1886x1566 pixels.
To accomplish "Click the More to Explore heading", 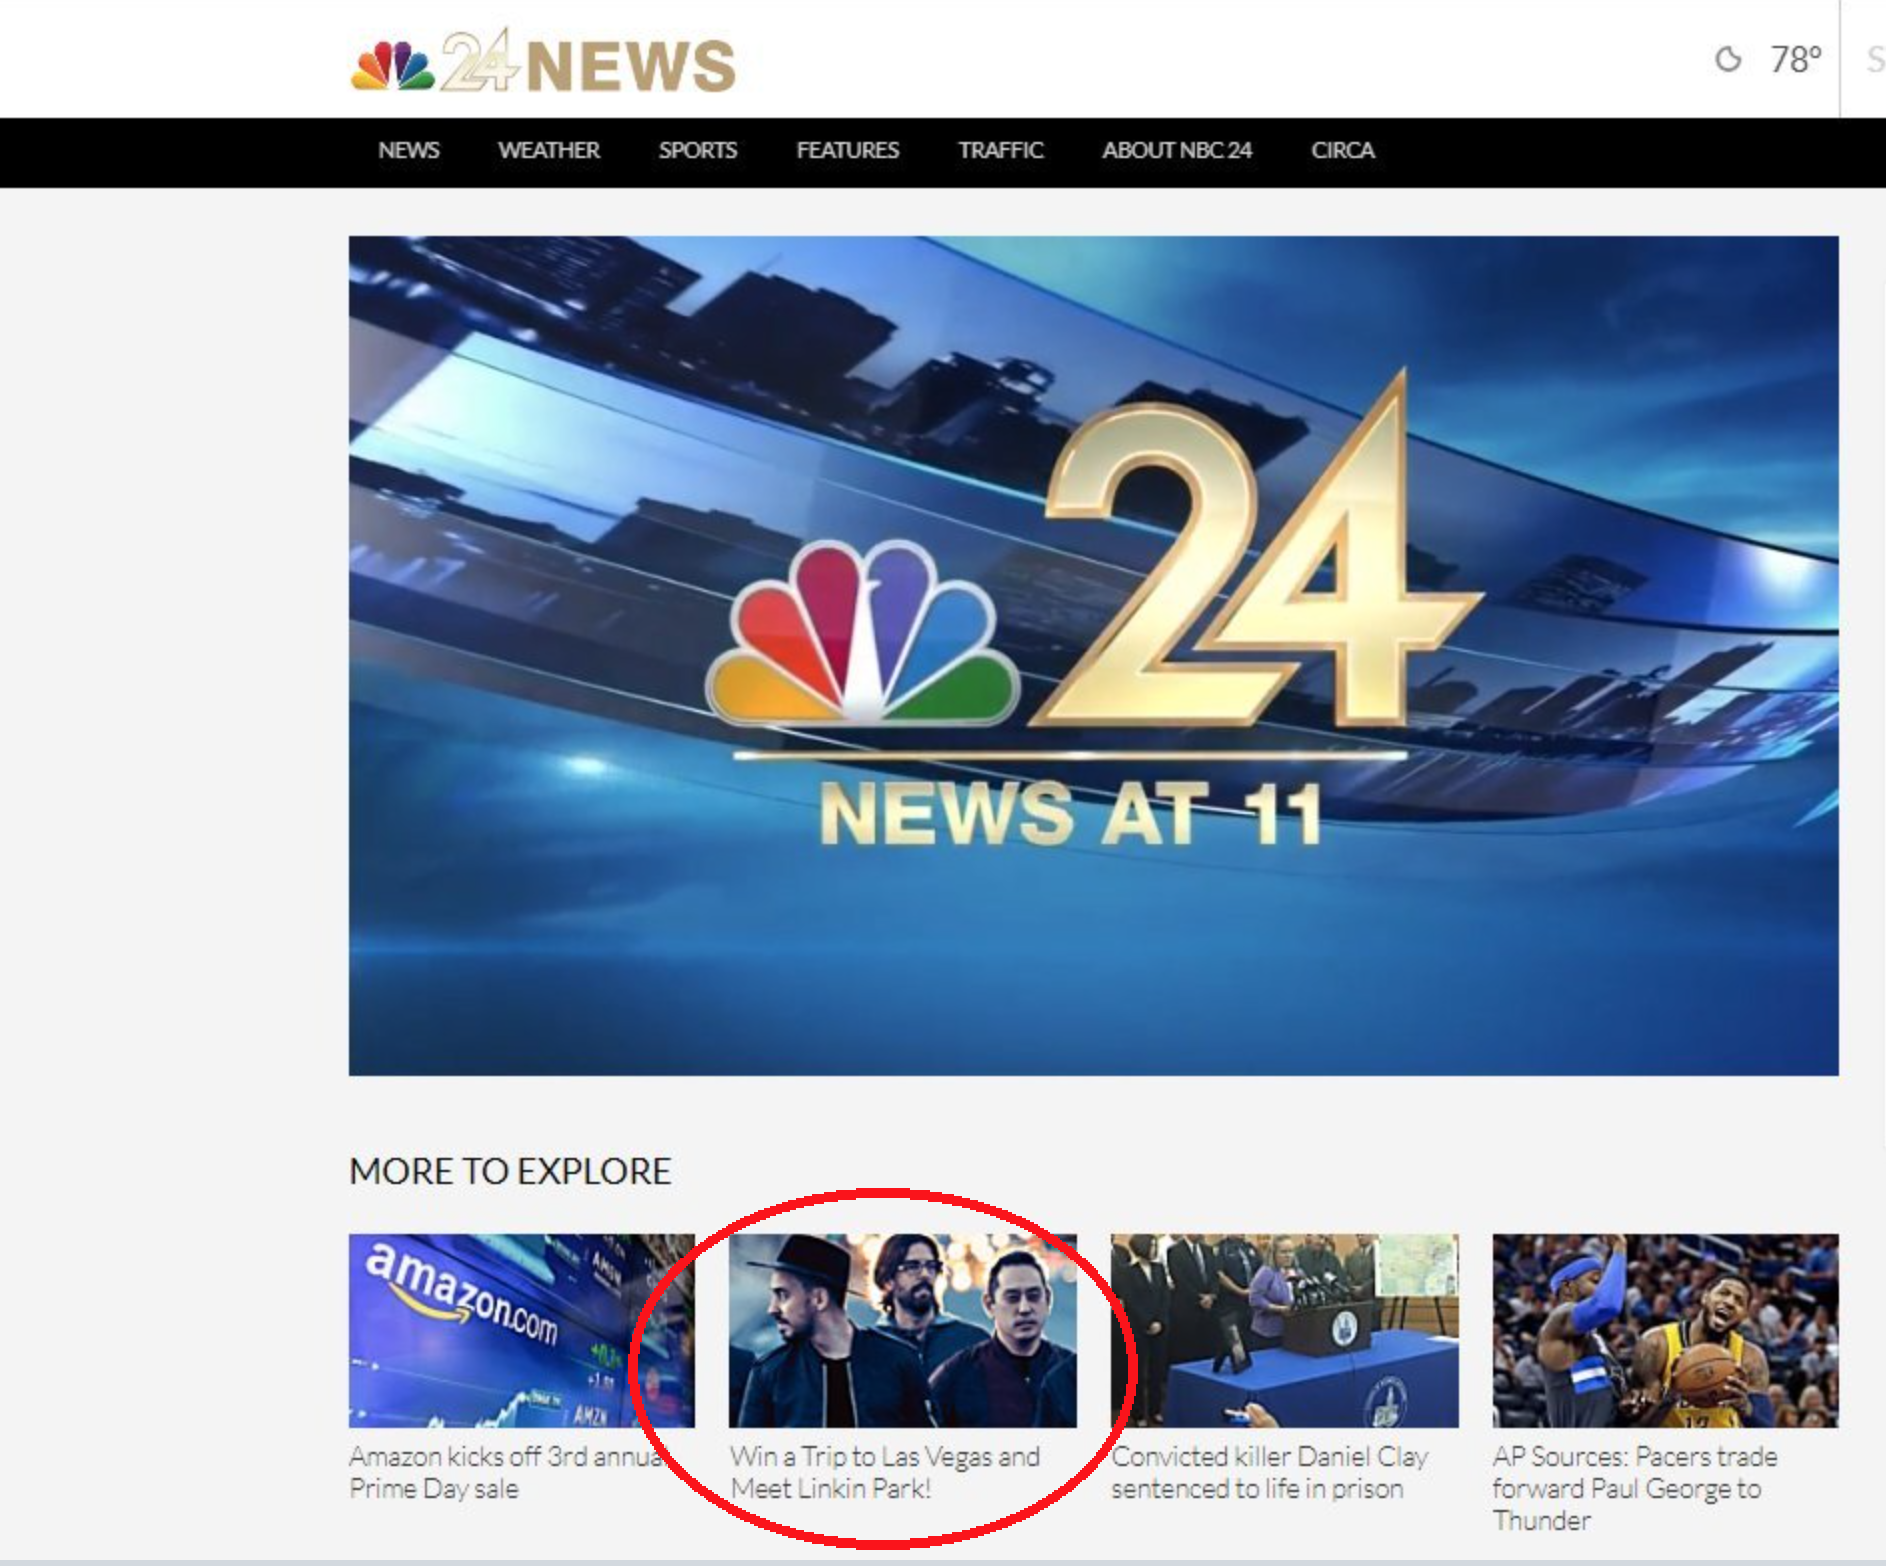I will tap(510, 1171).
